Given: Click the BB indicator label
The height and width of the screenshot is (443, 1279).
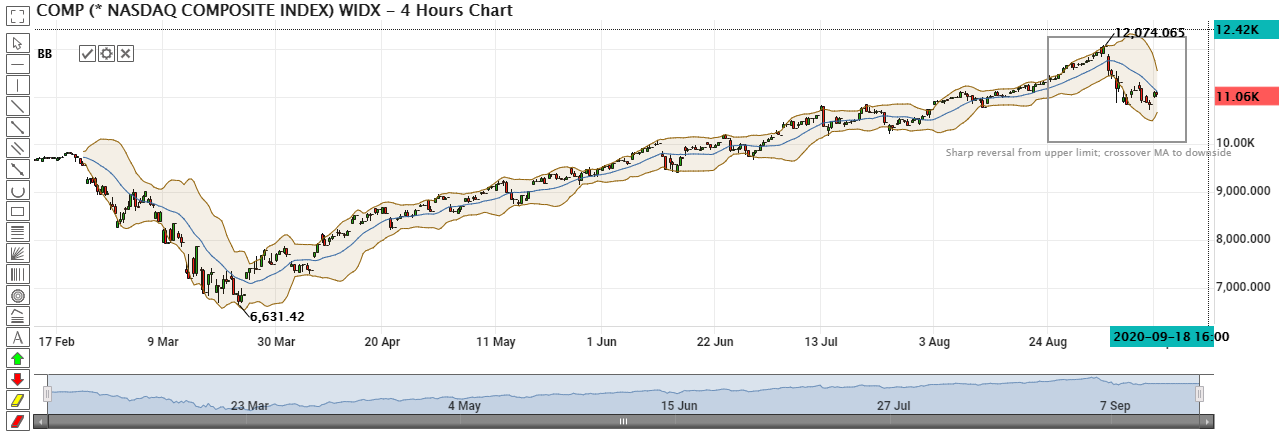Looking at the screenshot, I should (45, 54).
